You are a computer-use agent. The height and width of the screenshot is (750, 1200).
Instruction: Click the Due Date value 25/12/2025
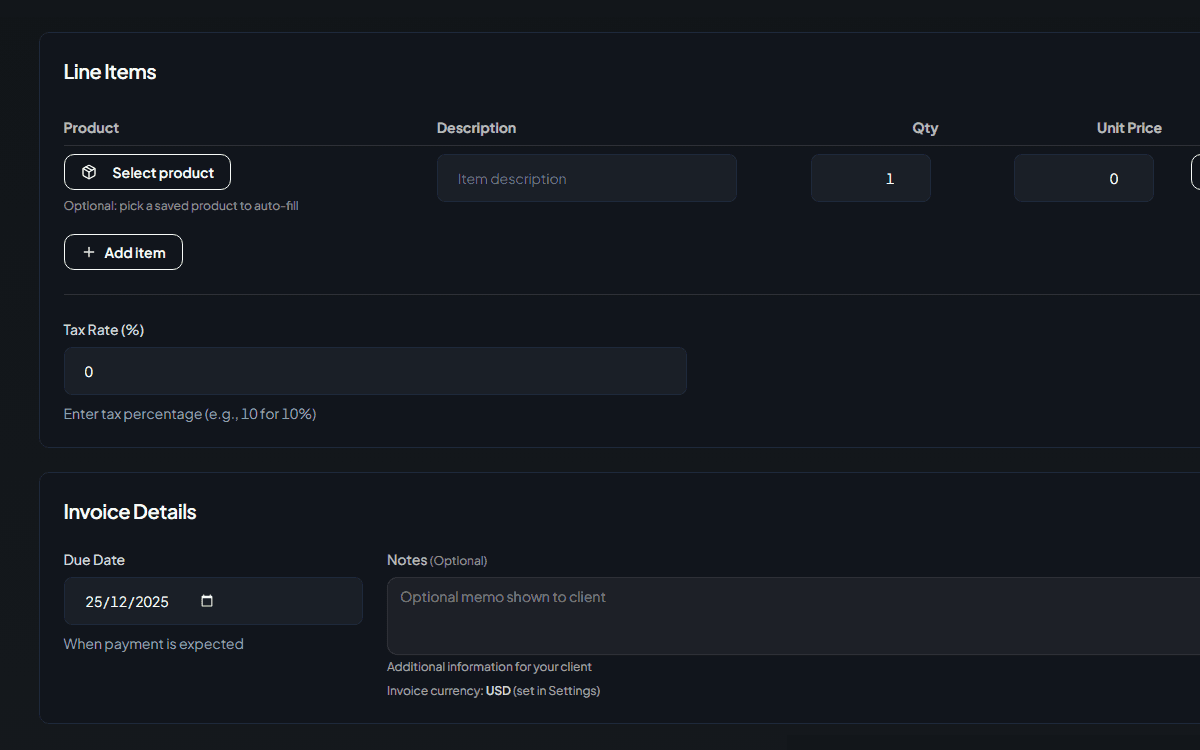click(x=125, y=600)
